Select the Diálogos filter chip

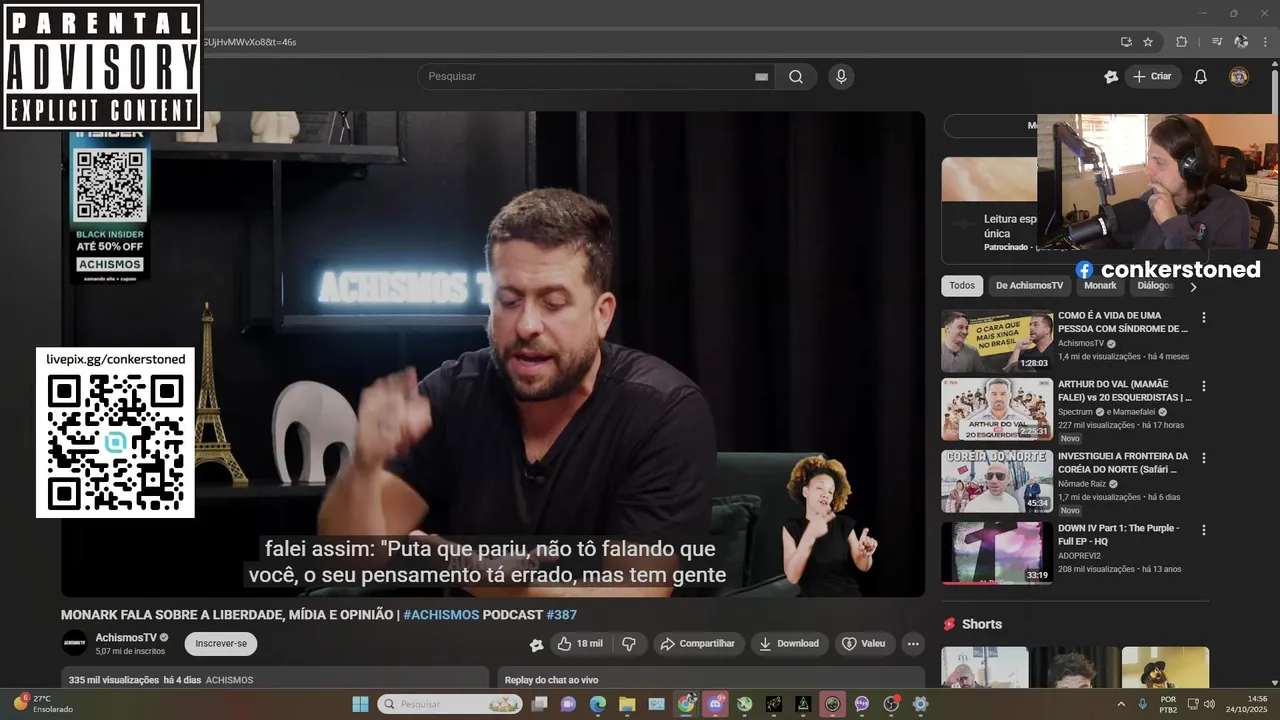pyautogui.click(x=1155, y=286)
